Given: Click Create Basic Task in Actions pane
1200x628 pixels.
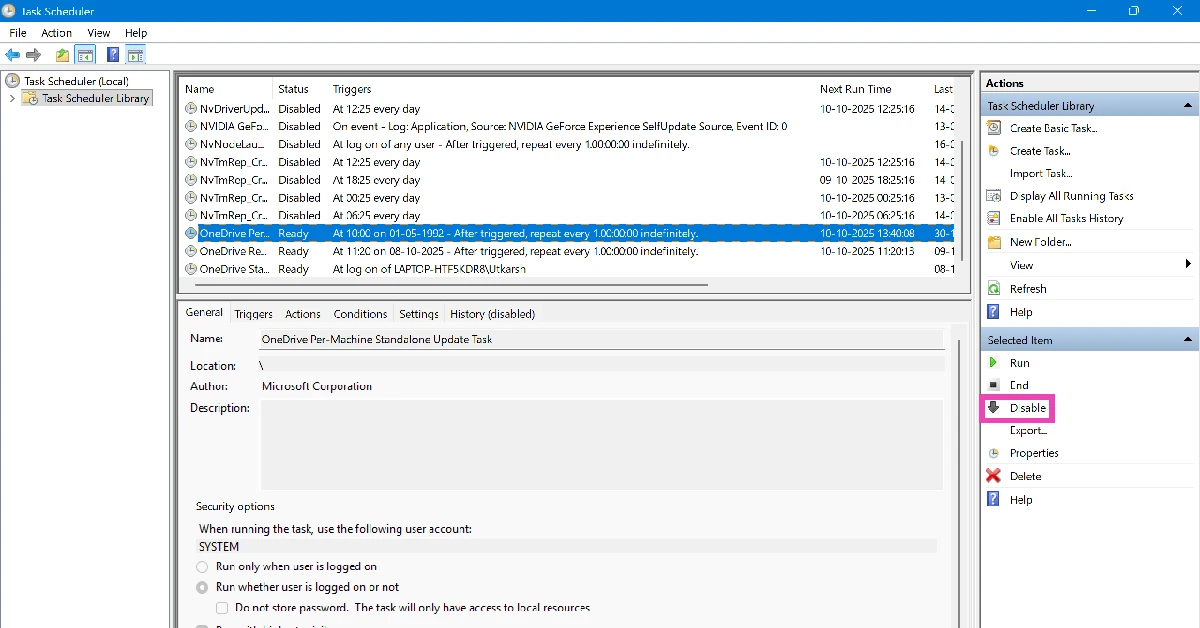Looking at the screenshot, I should [1053, 128].
